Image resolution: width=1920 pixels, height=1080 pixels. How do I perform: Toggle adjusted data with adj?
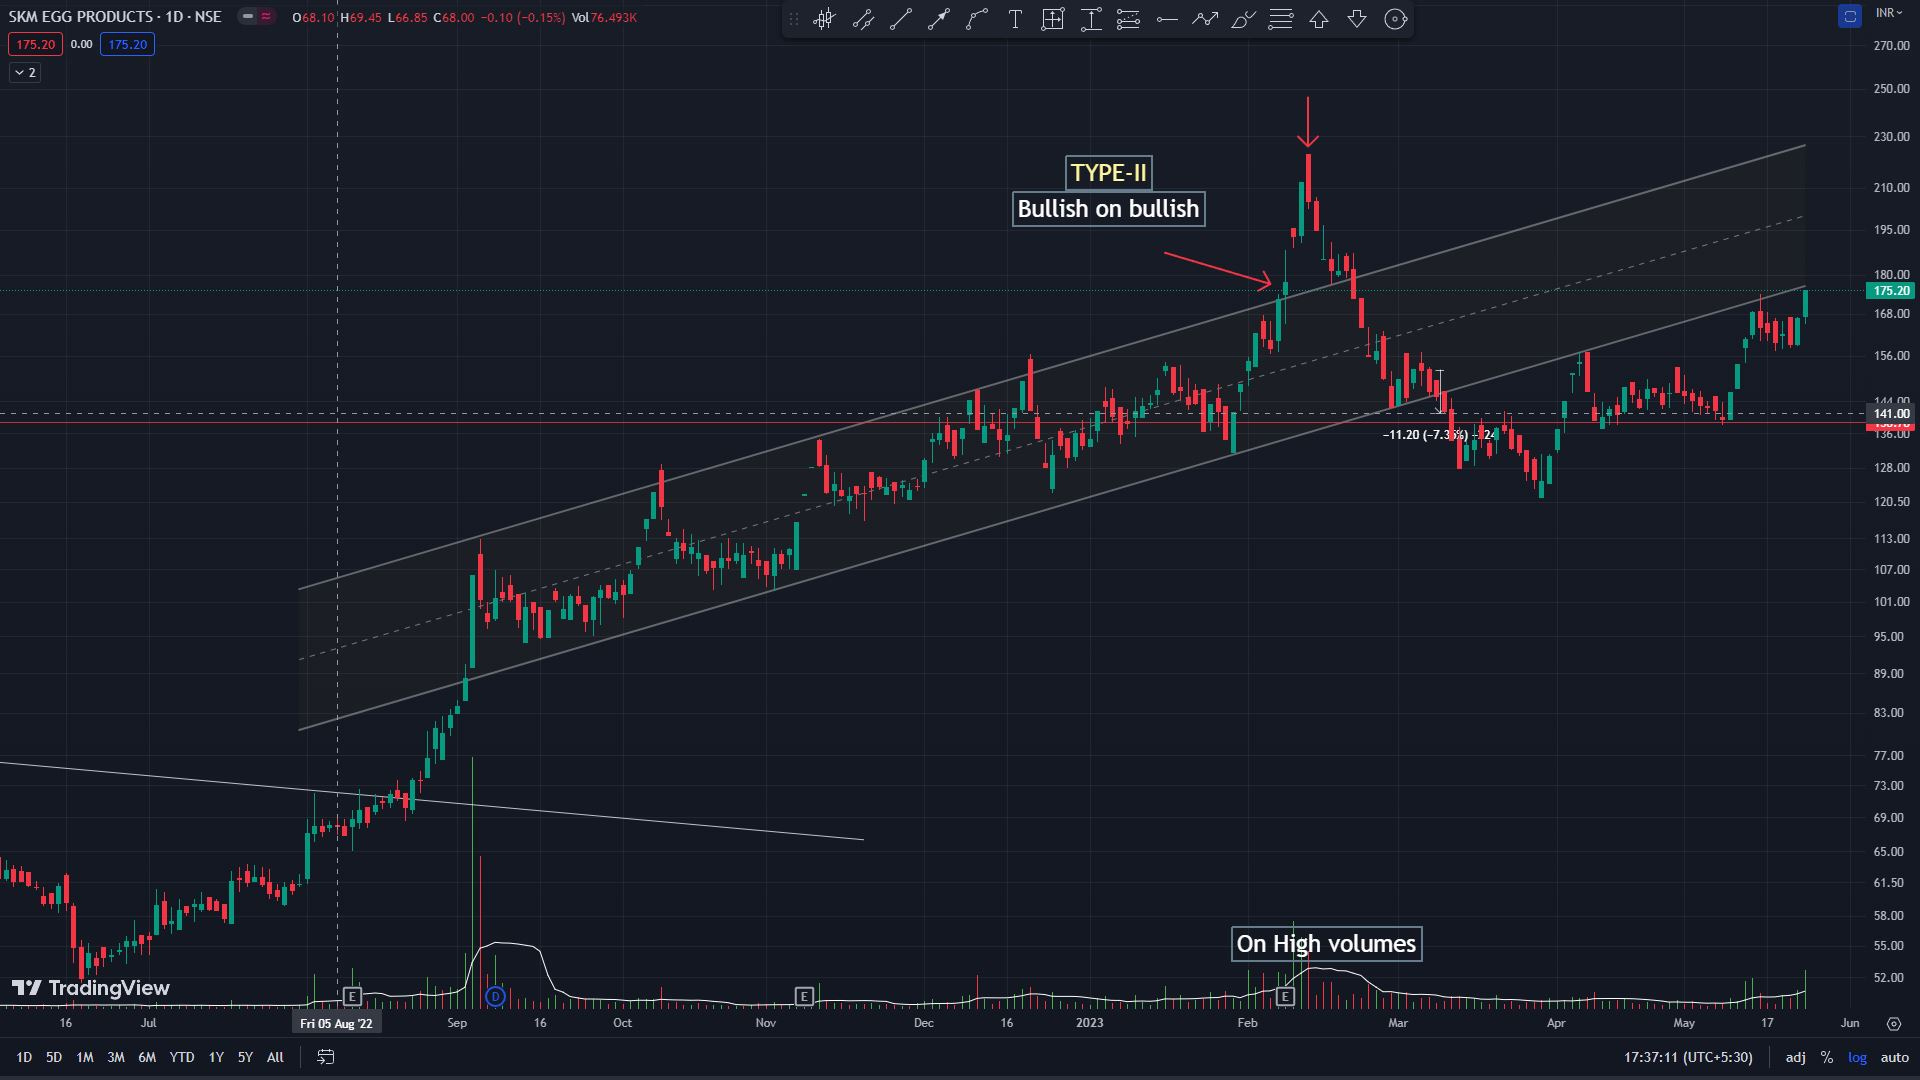[x=1795, y=1057]
